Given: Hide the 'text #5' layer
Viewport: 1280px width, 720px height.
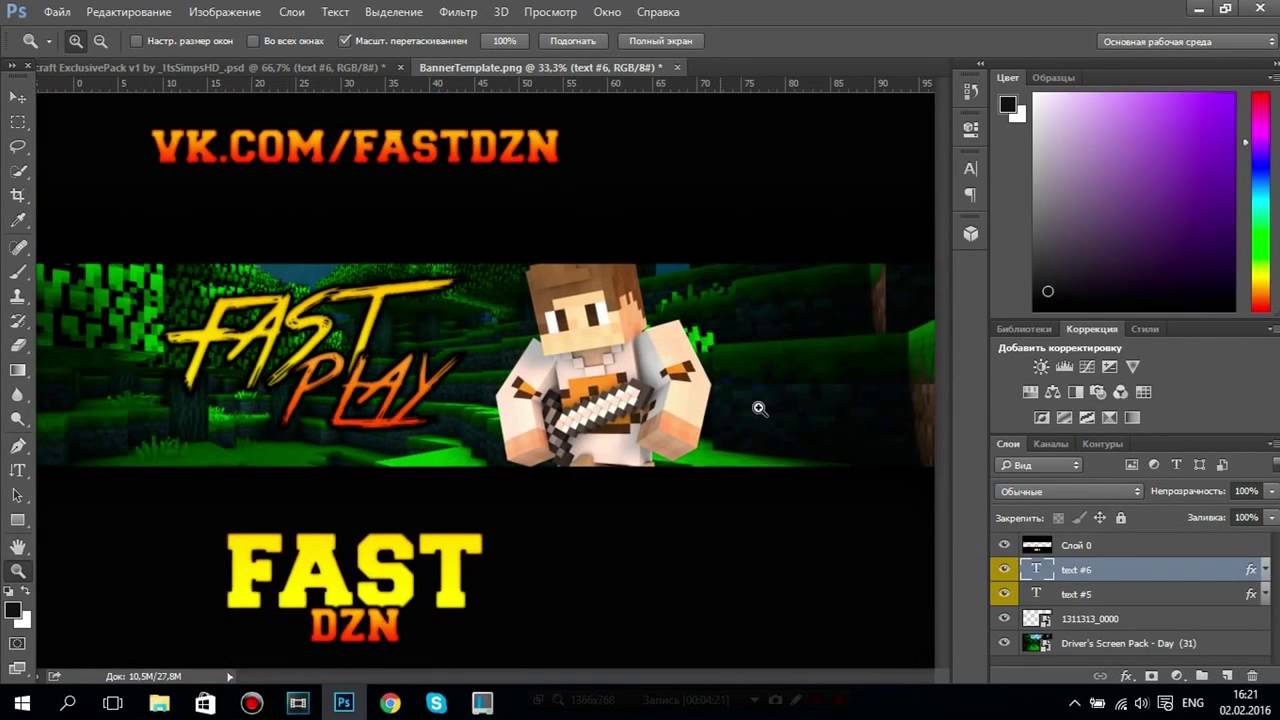Looking at the screenshot, I should [1005, 594].
